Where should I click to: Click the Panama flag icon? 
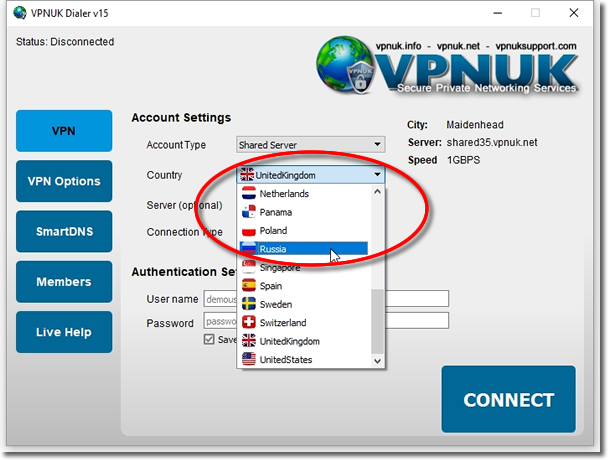pos(249,212)
